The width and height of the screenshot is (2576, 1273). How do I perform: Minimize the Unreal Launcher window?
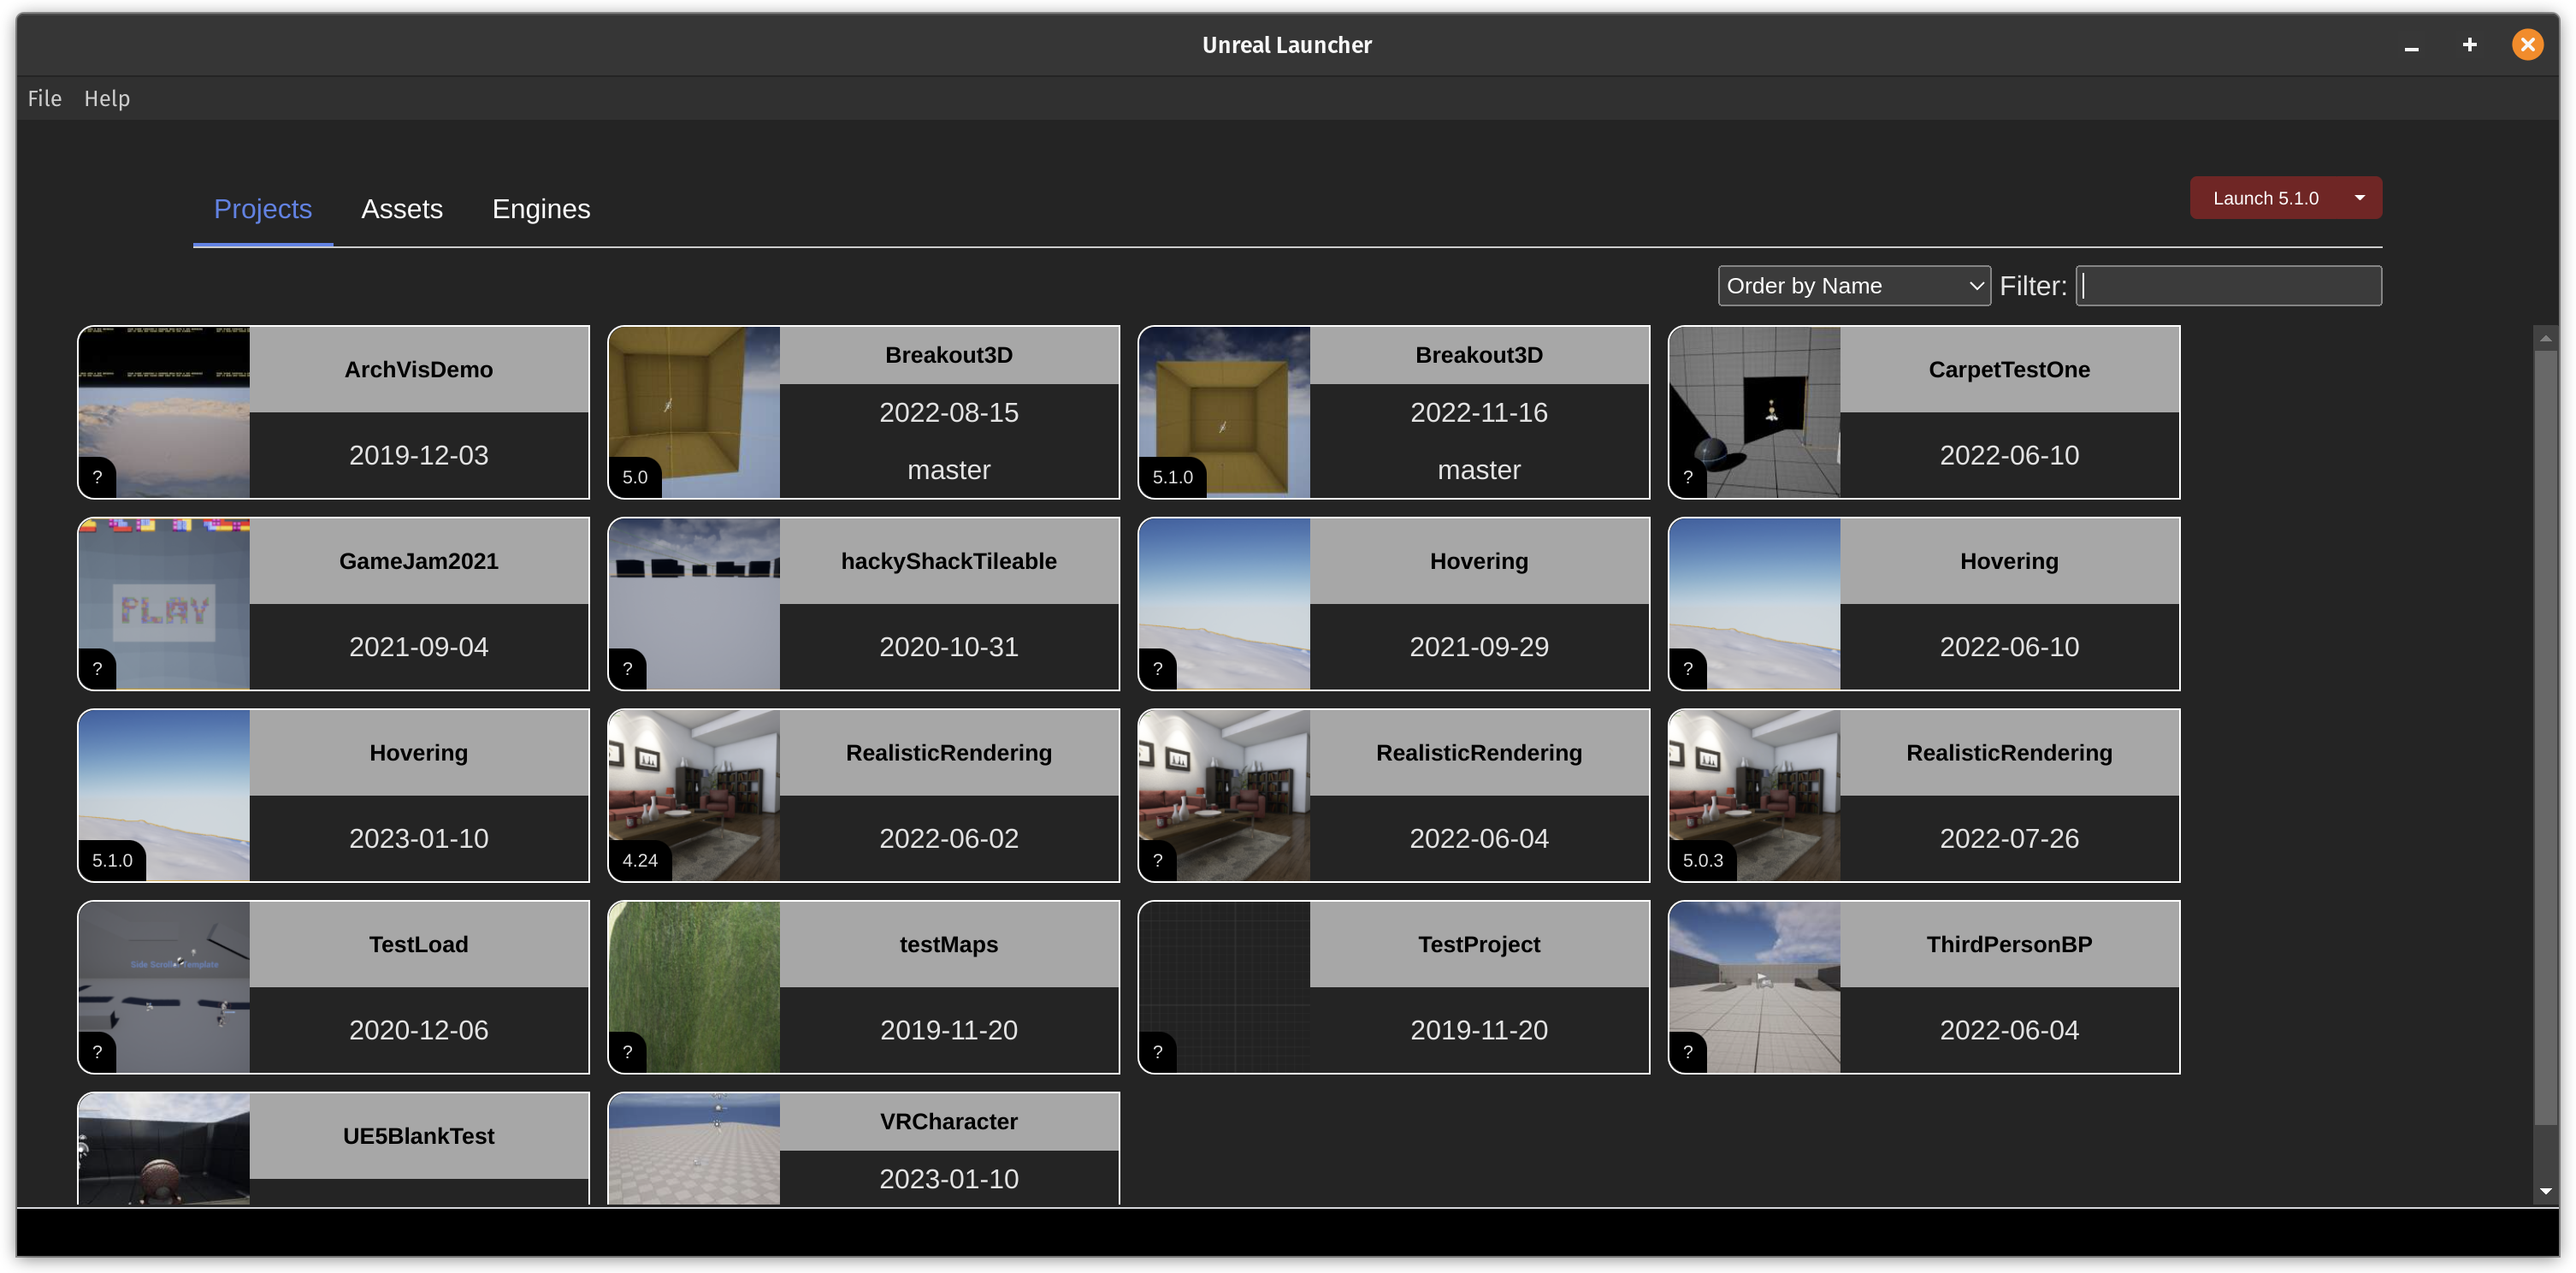coord(2411,46)
